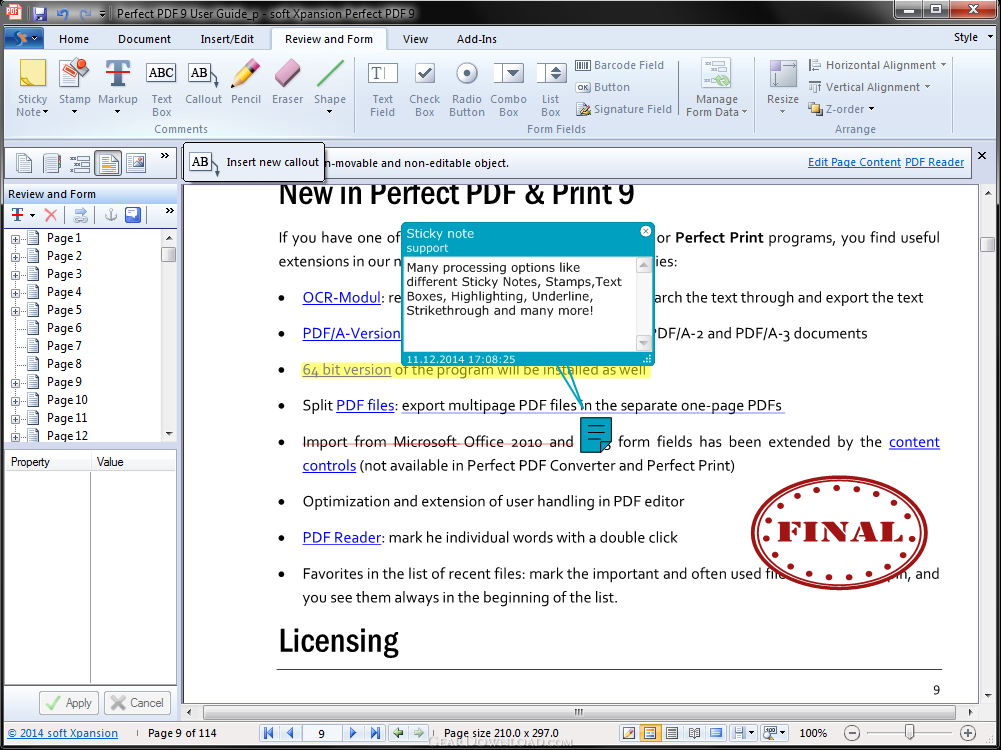Expand Page 3 in the tree
Viewport: 1001px width, 750px height.
tap(16, 274)
